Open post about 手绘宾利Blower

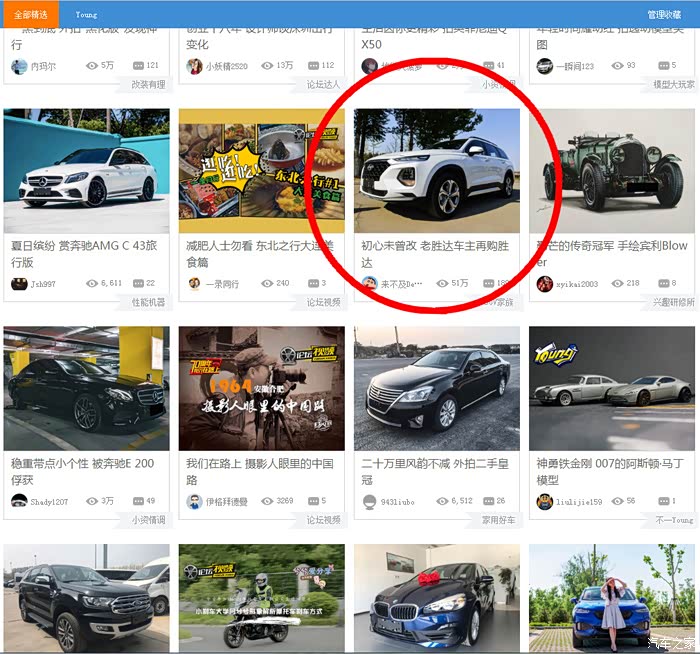pos(612,254)
